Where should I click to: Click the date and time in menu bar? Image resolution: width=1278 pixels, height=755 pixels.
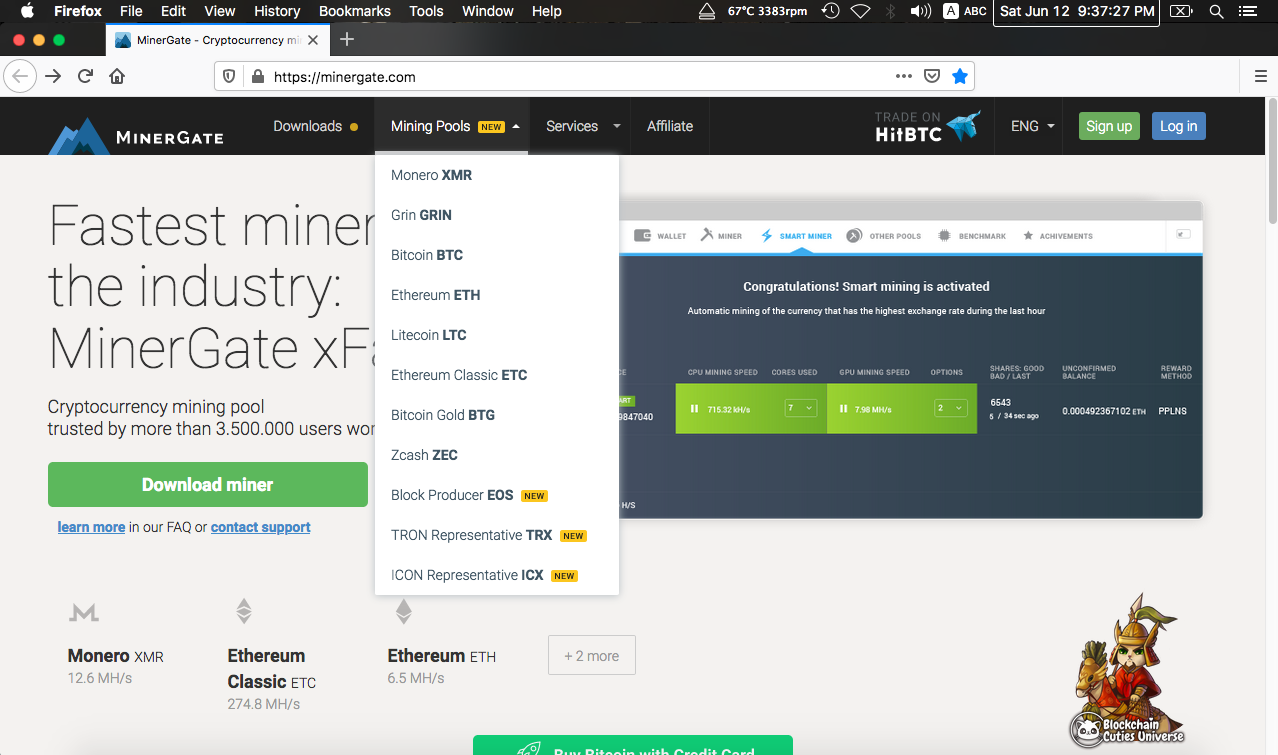coord(1077,11)
